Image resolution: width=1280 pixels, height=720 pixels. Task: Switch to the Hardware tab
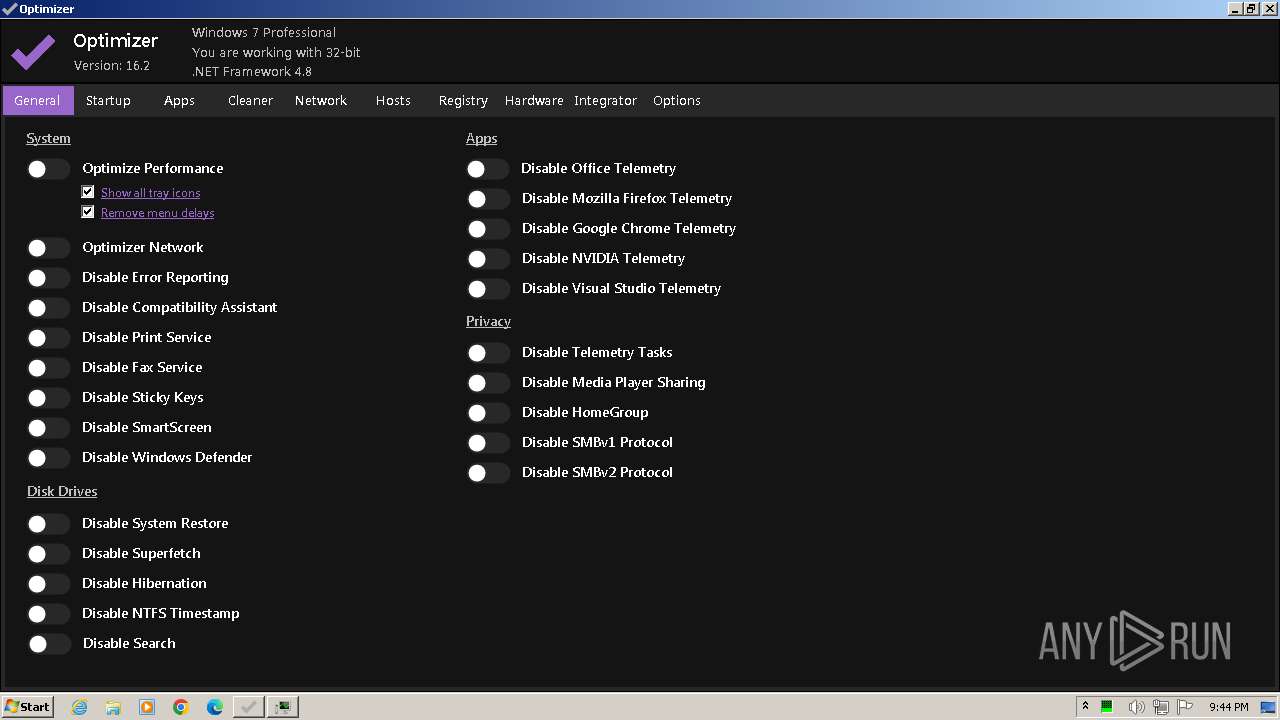click(x=534, y=100)
